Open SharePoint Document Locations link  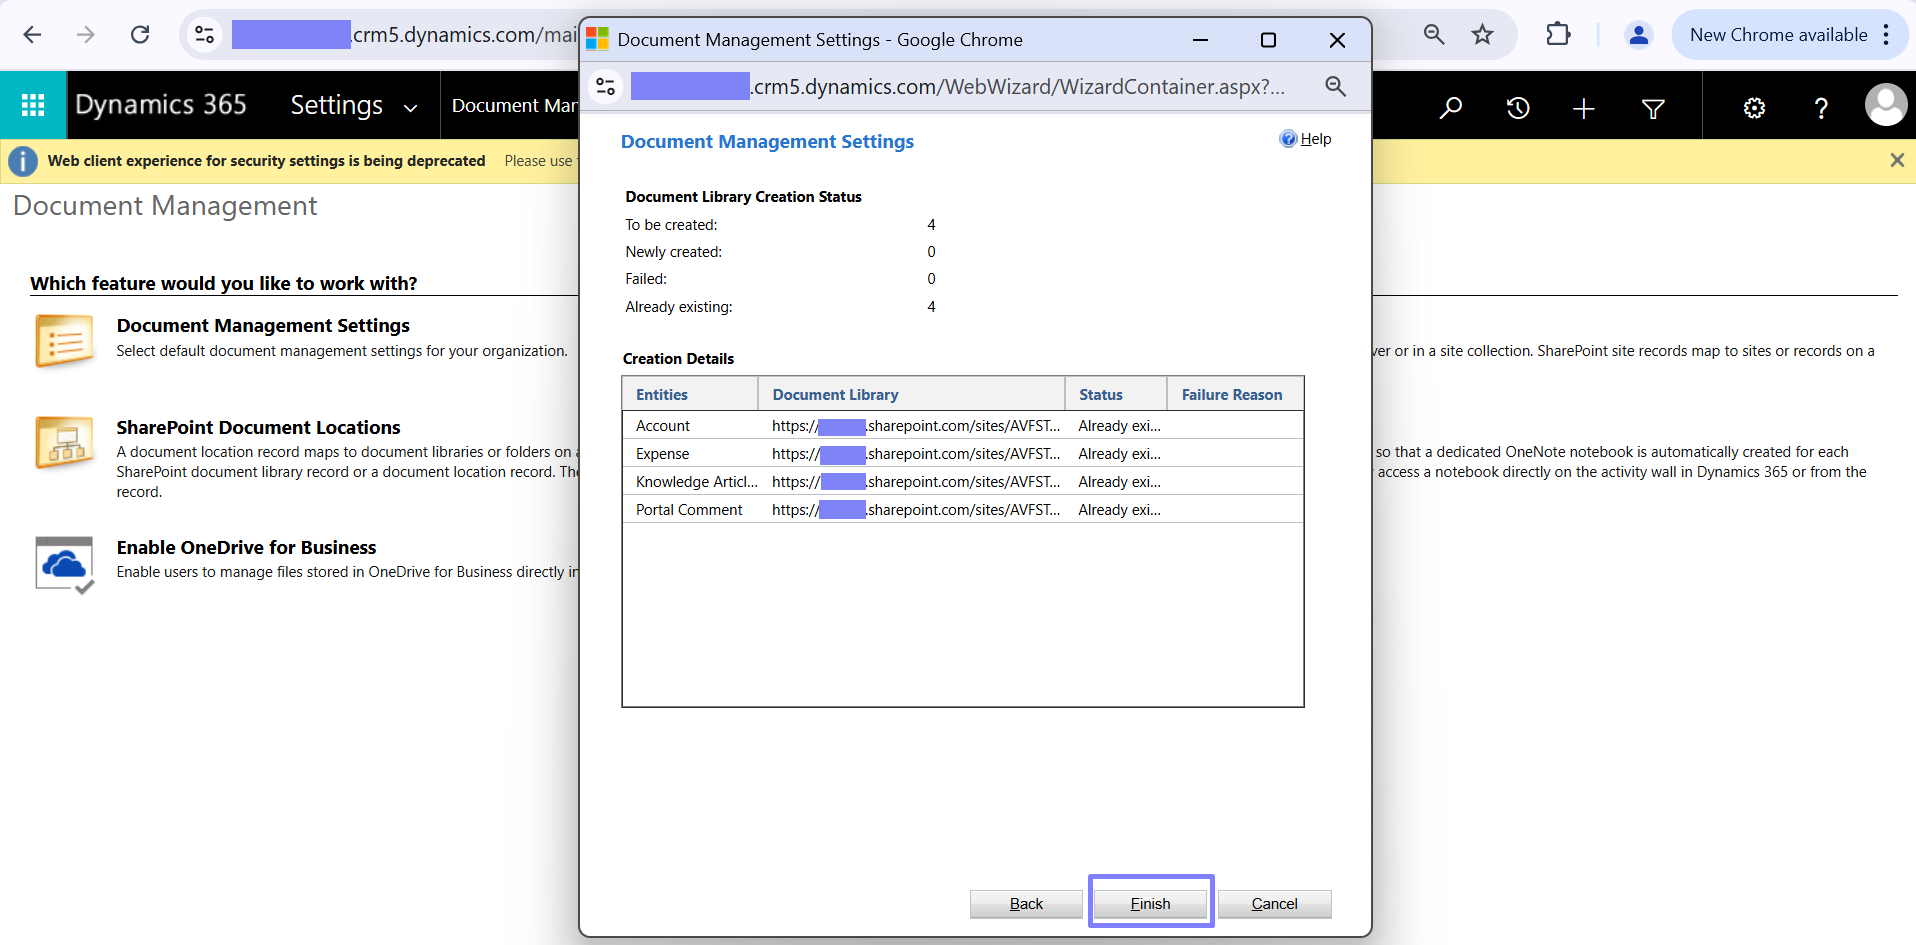[258, 428]
